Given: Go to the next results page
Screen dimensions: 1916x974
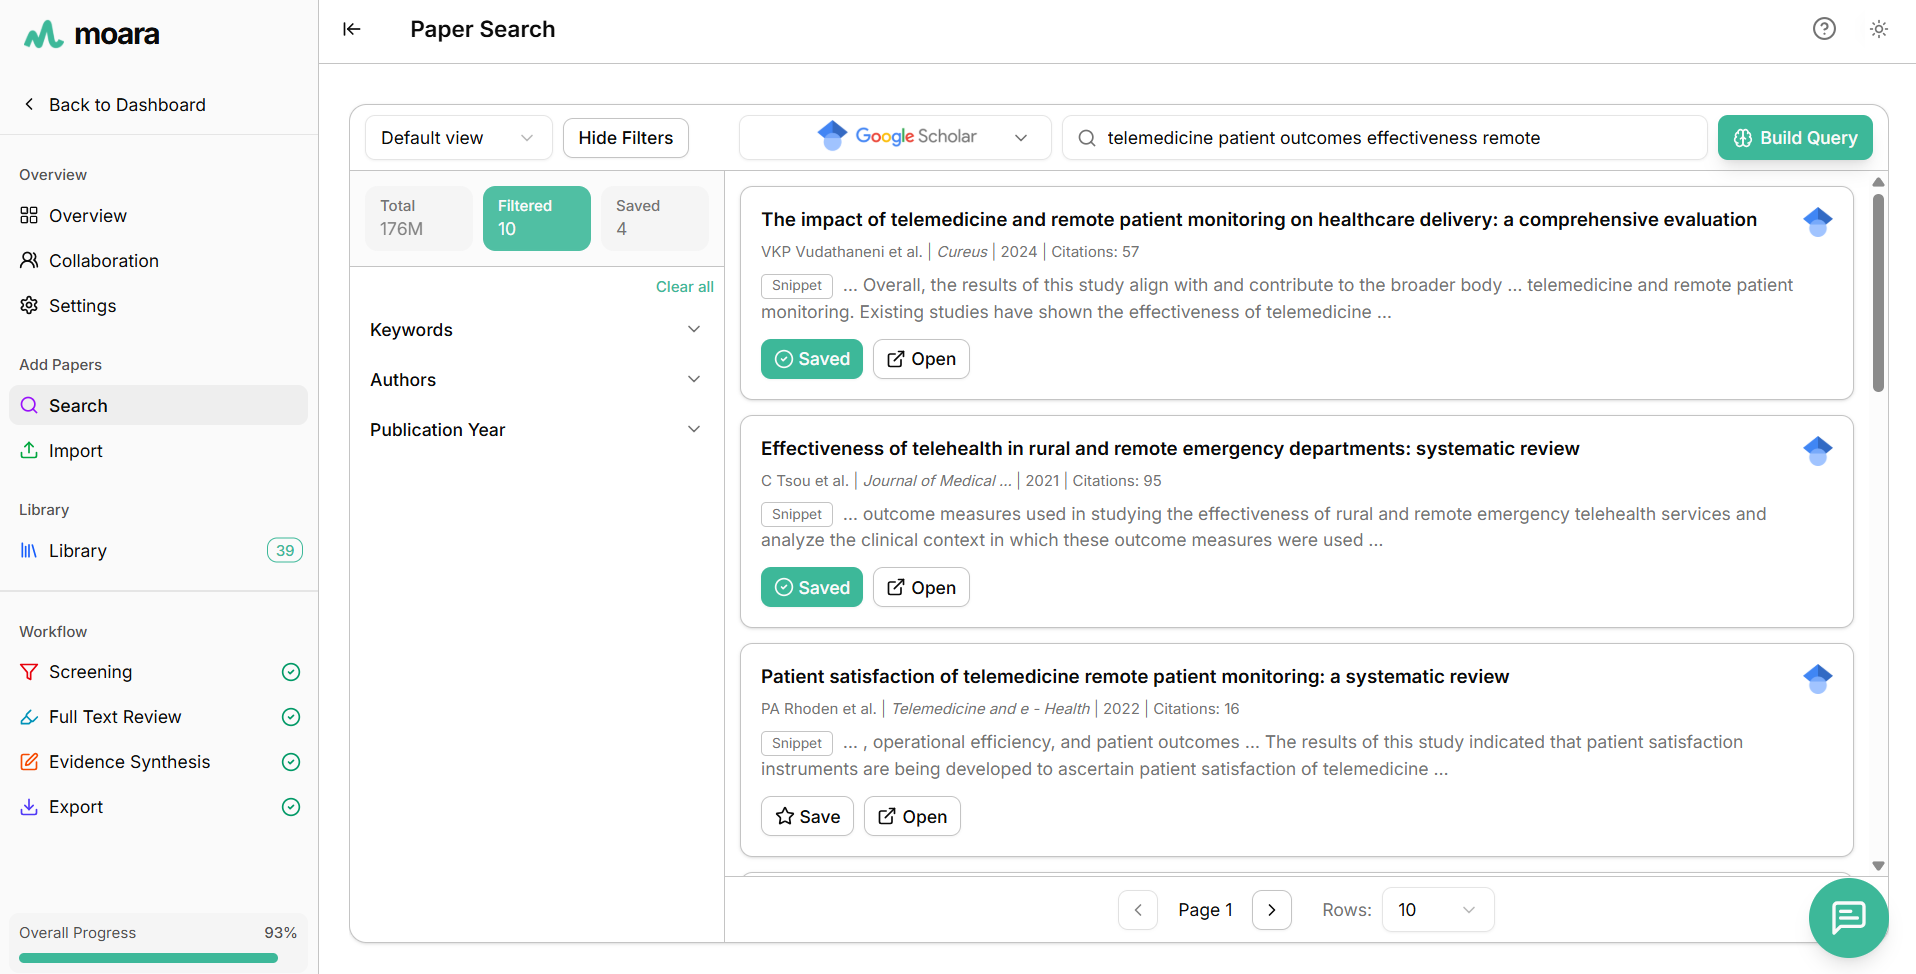Looking at the screenshot, I should pyautogui.click(x=1271, y=910).
